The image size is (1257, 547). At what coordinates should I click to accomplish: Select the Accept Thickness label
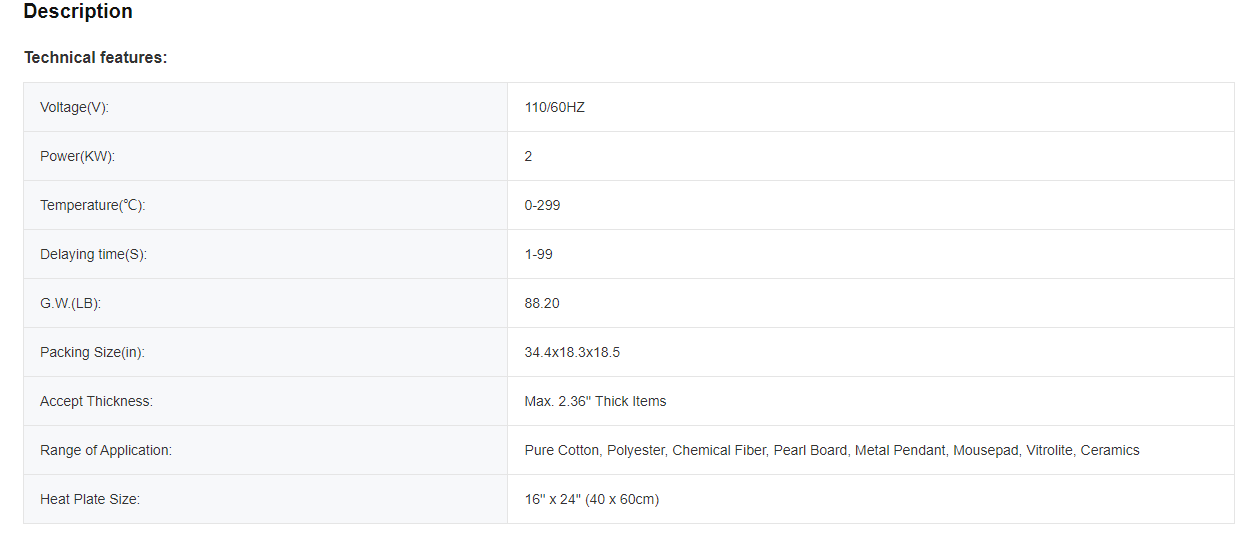[x=96, y=401]
